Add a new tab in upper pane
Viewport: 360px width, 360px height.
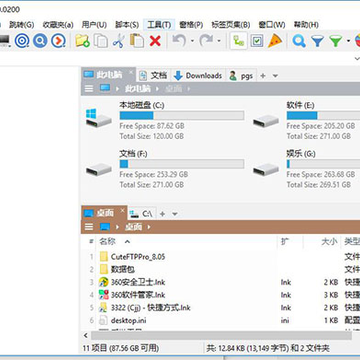tap(263, 76)
